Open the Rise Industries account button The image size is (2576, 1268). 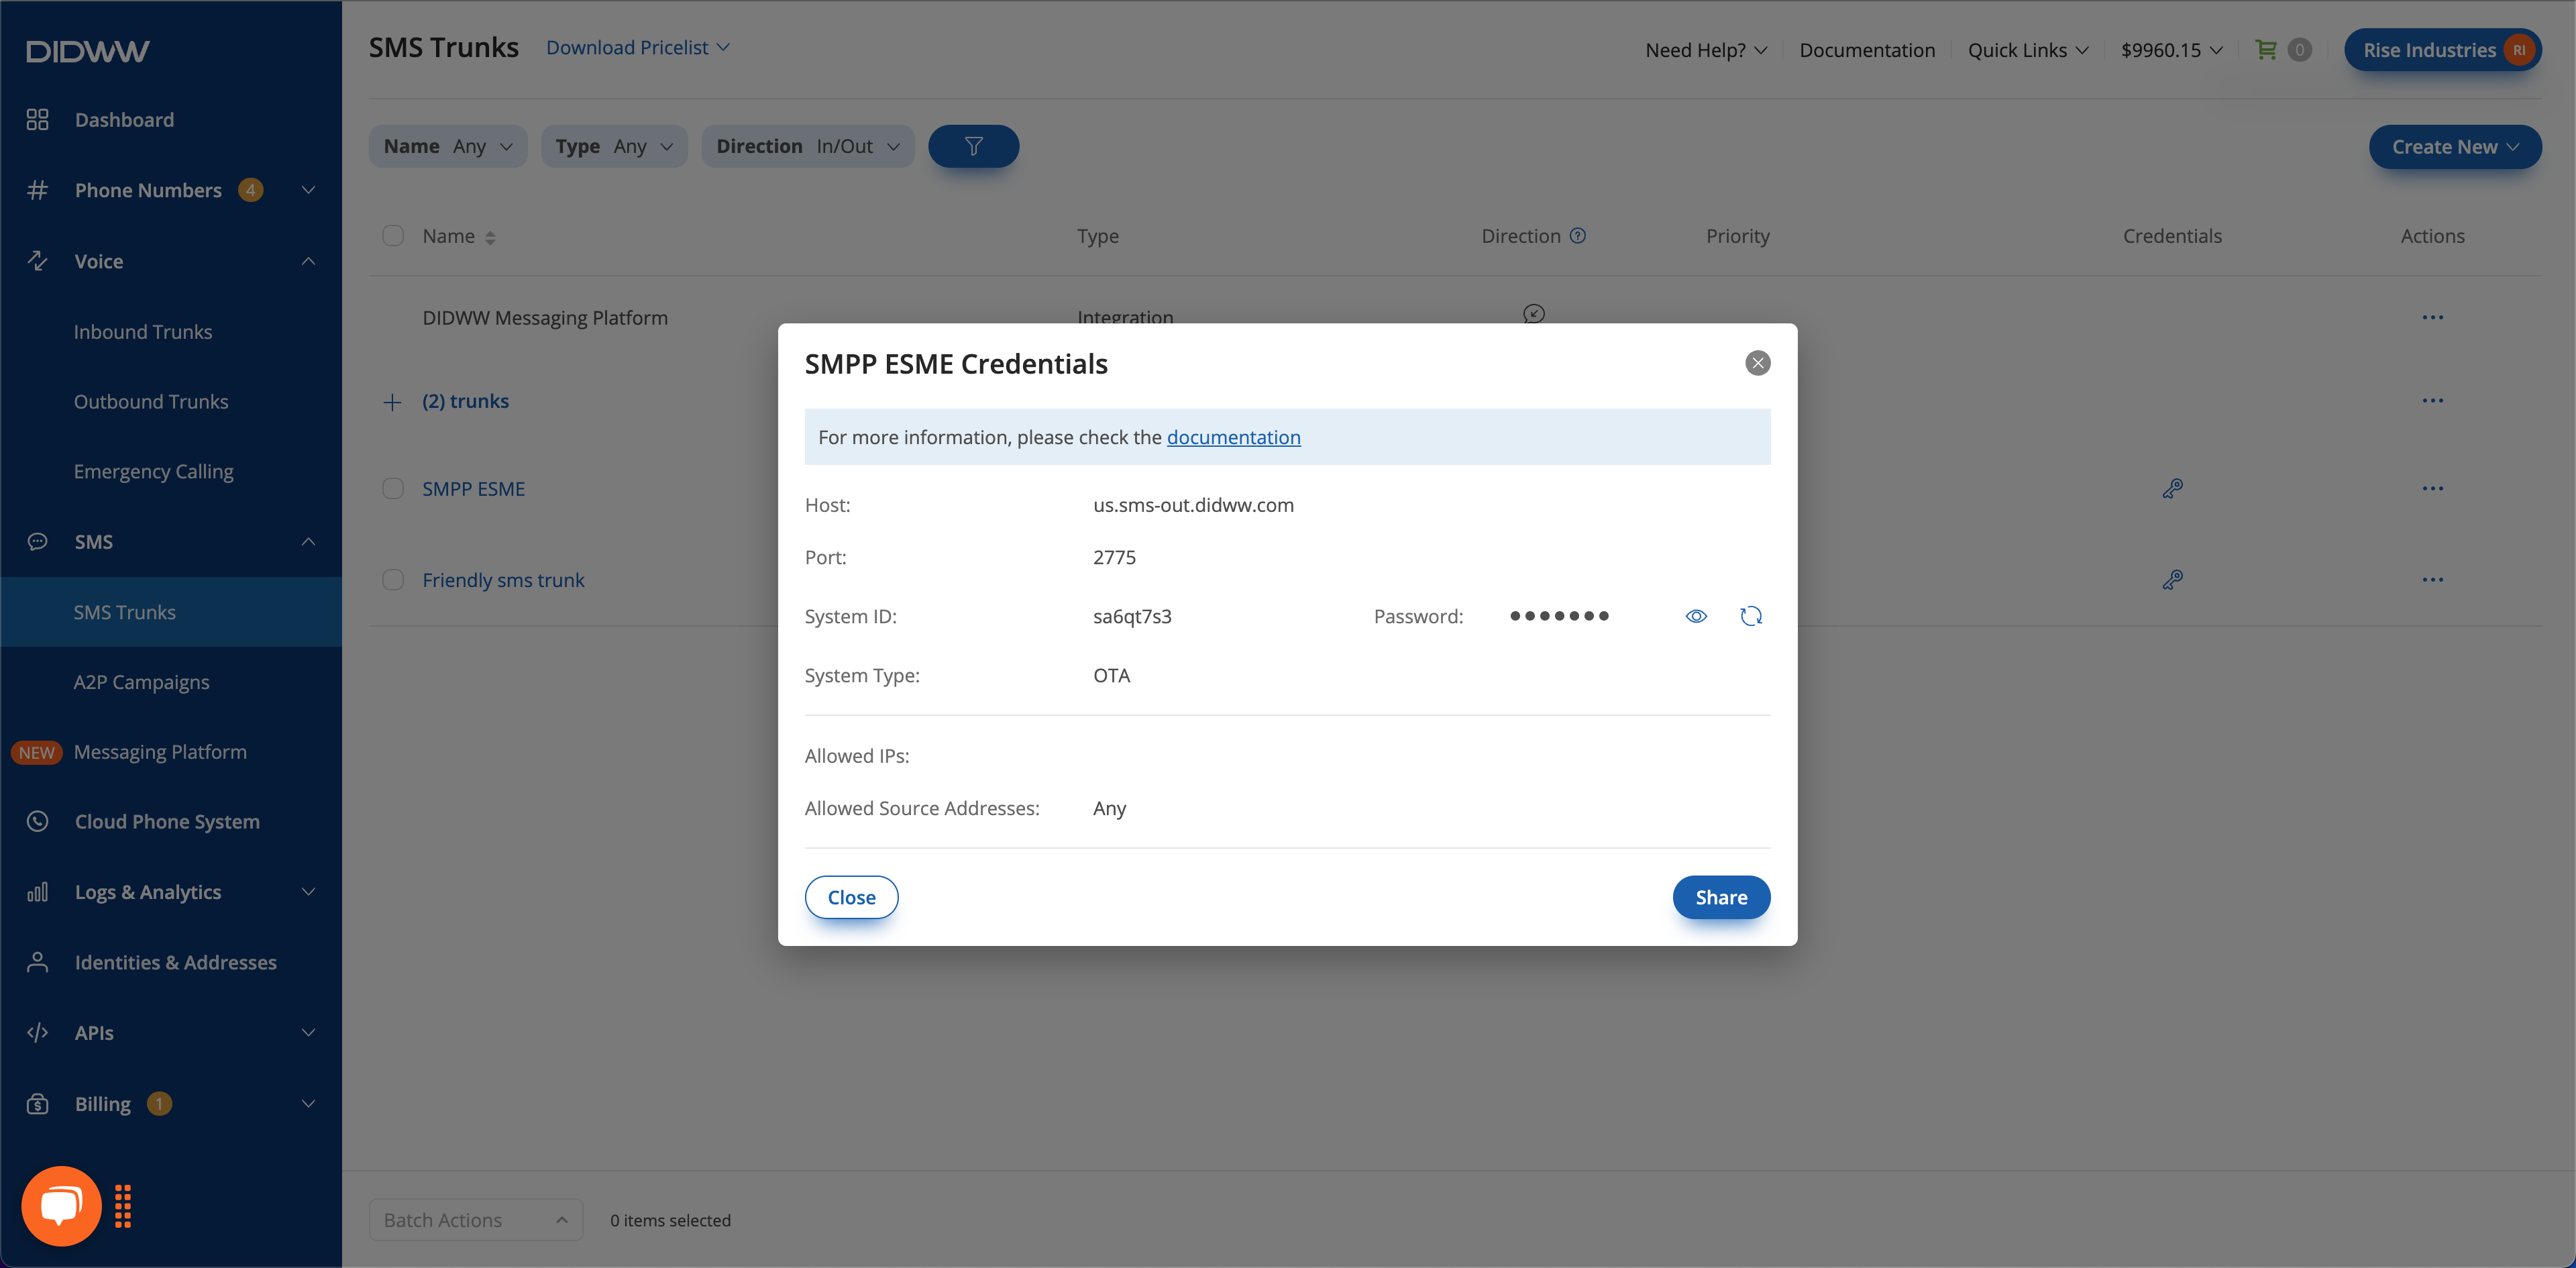click(2442, 50)
